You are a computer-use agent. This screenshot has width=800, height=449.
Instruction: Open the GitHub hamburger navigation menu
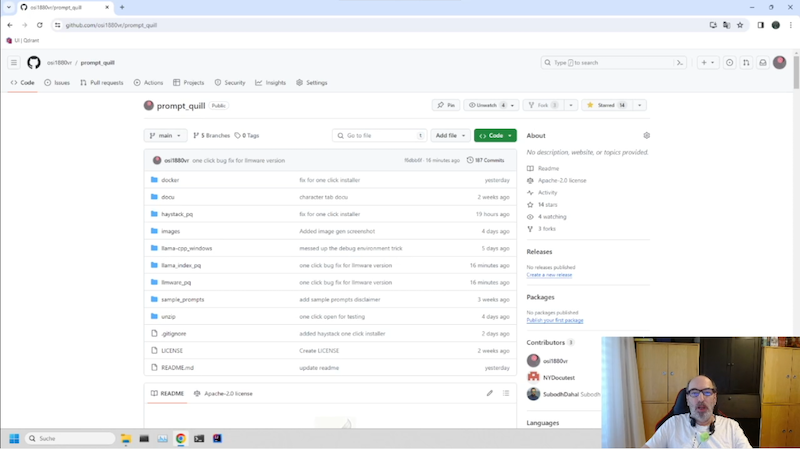coord(14,63)
